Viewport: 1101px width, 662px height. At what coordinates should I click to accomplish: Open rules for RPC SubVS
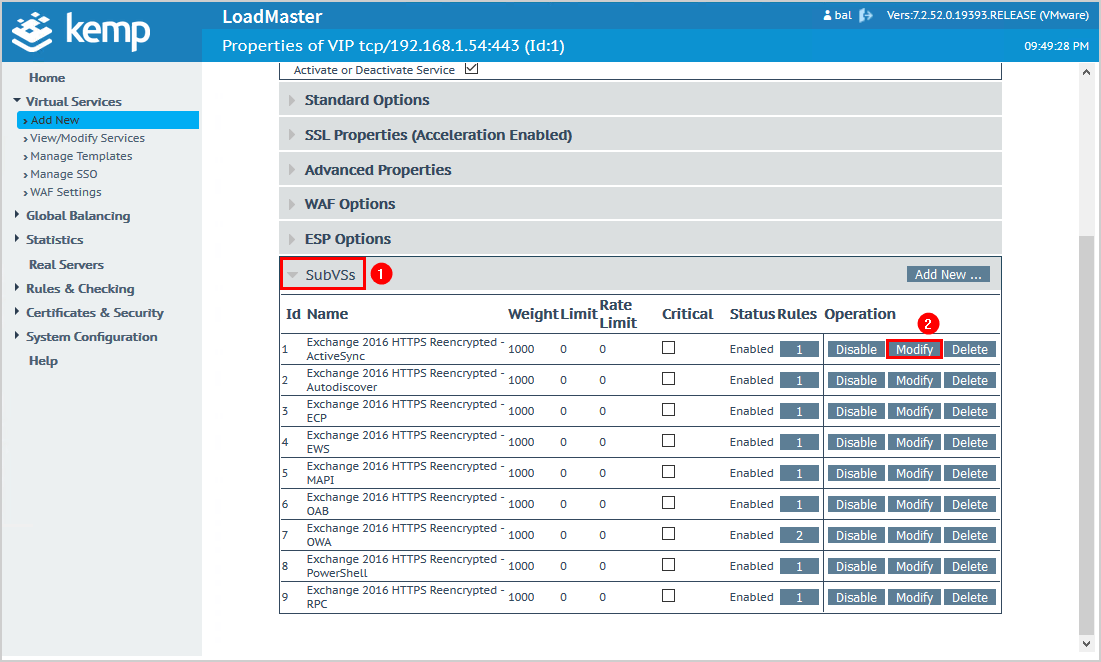(799, 597)
